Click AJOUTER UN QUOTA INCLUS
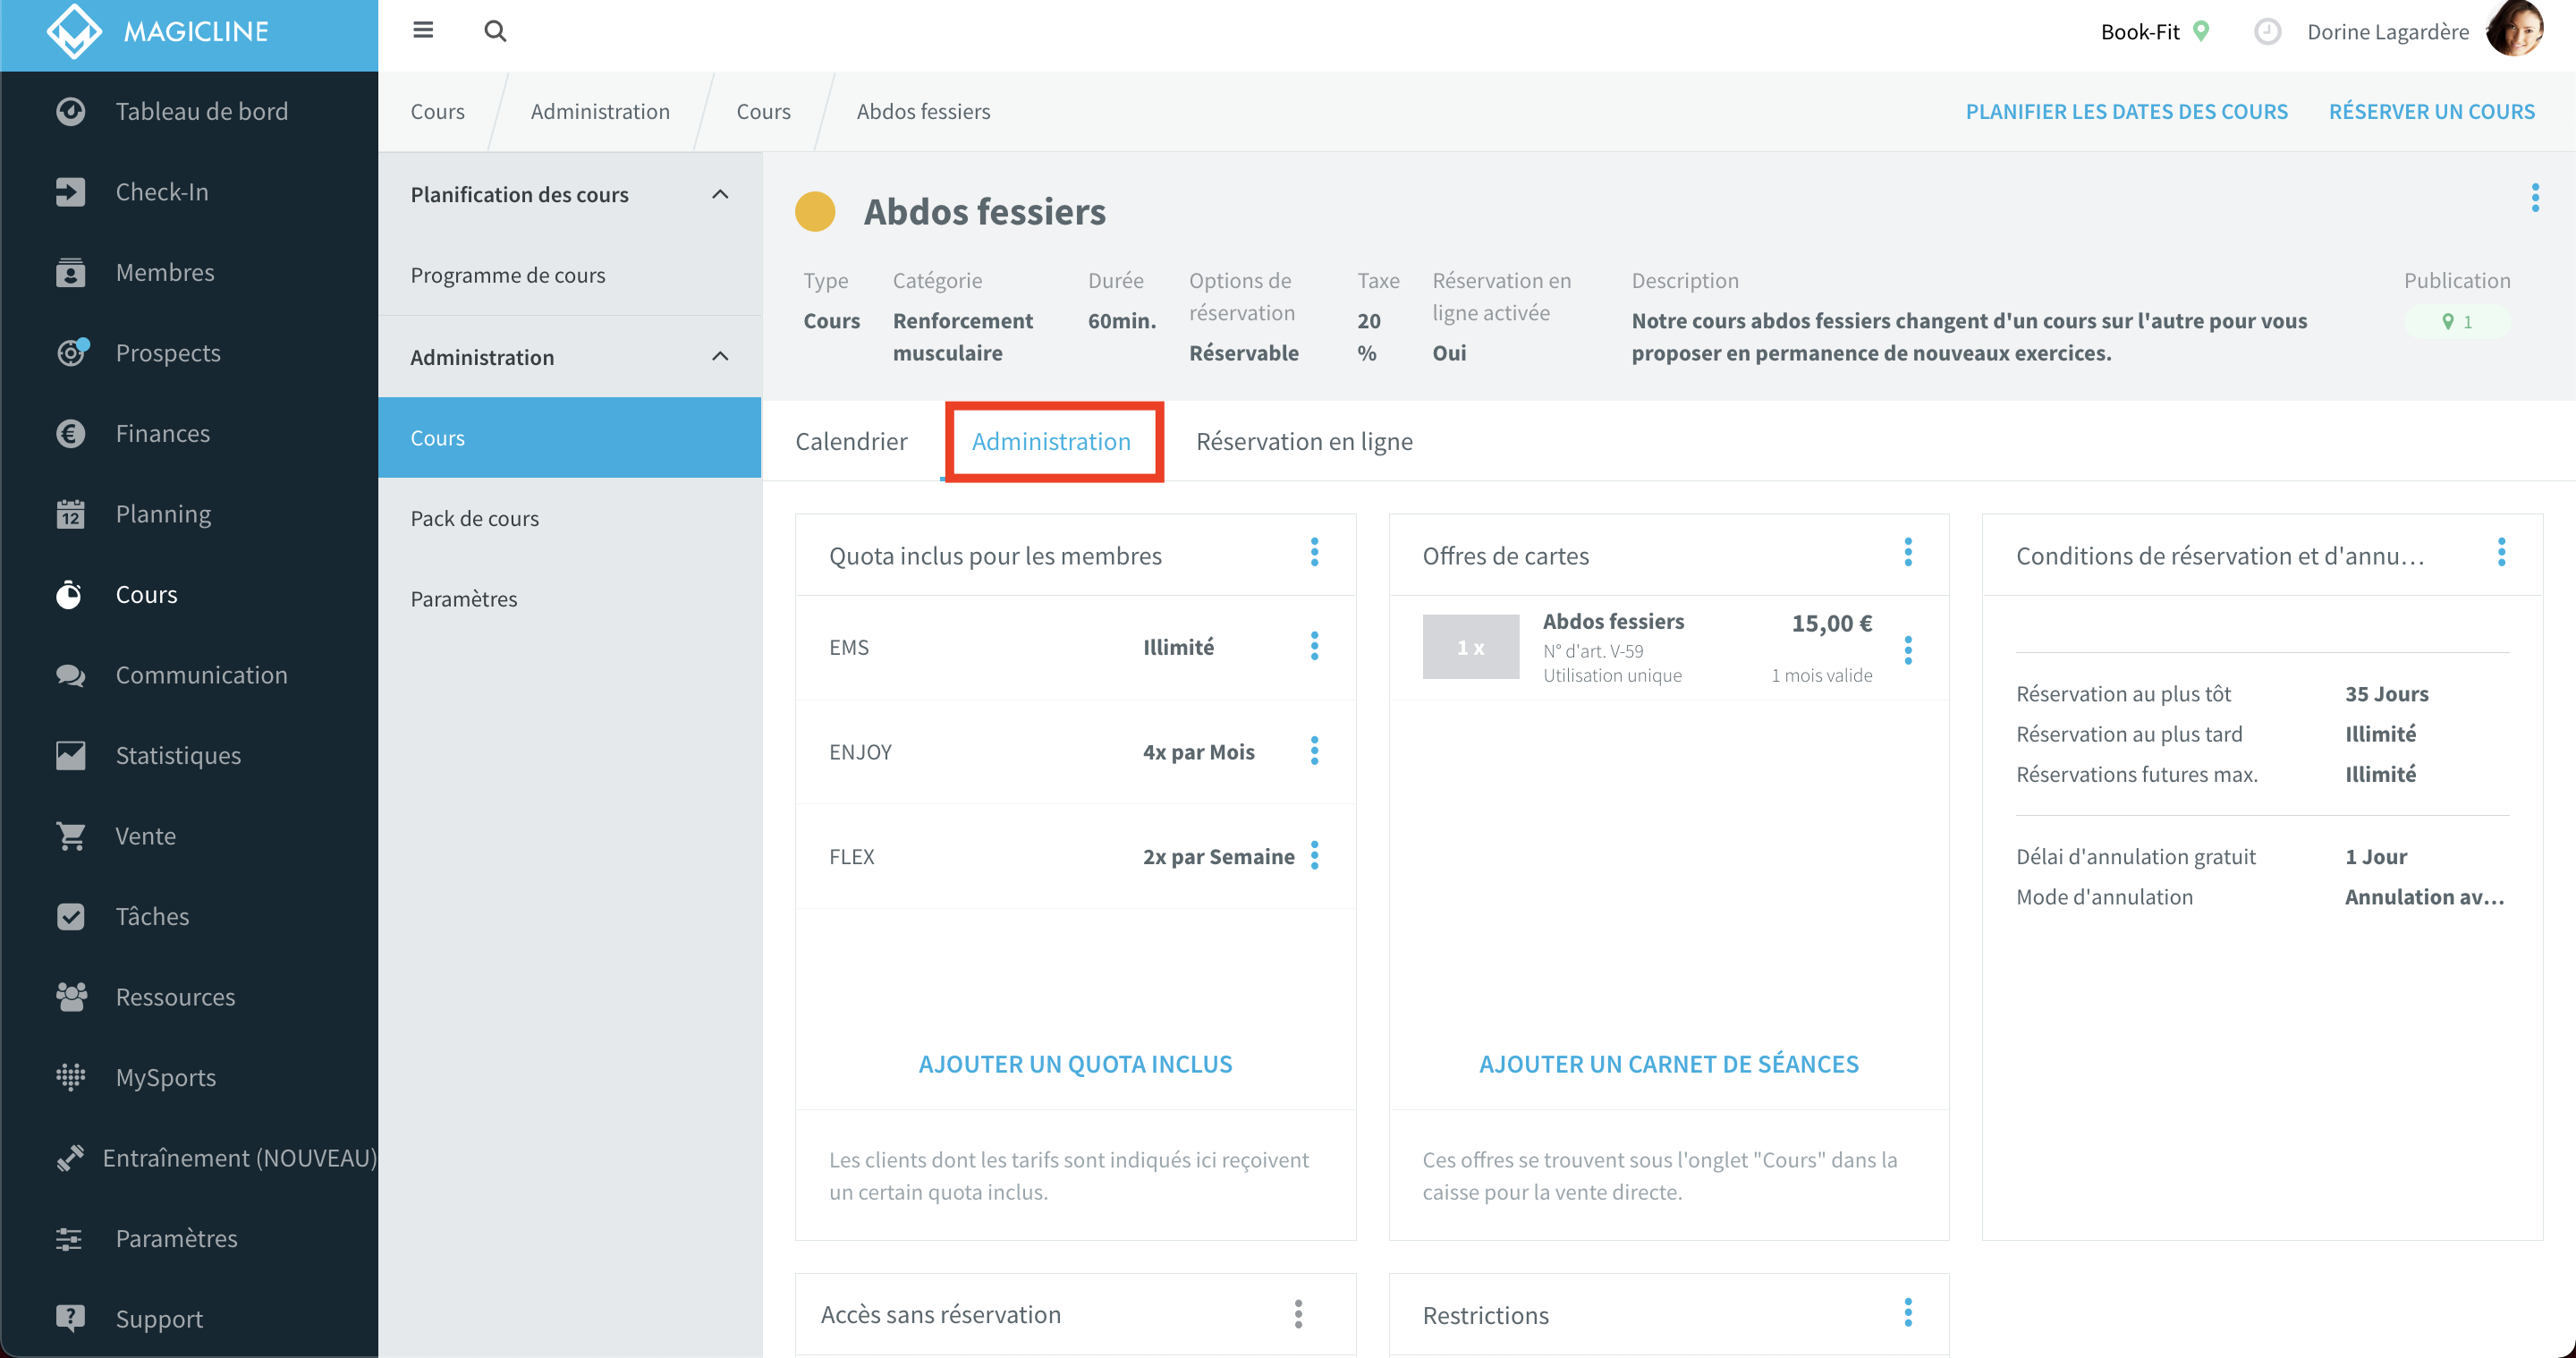 click(1075, 1064)
